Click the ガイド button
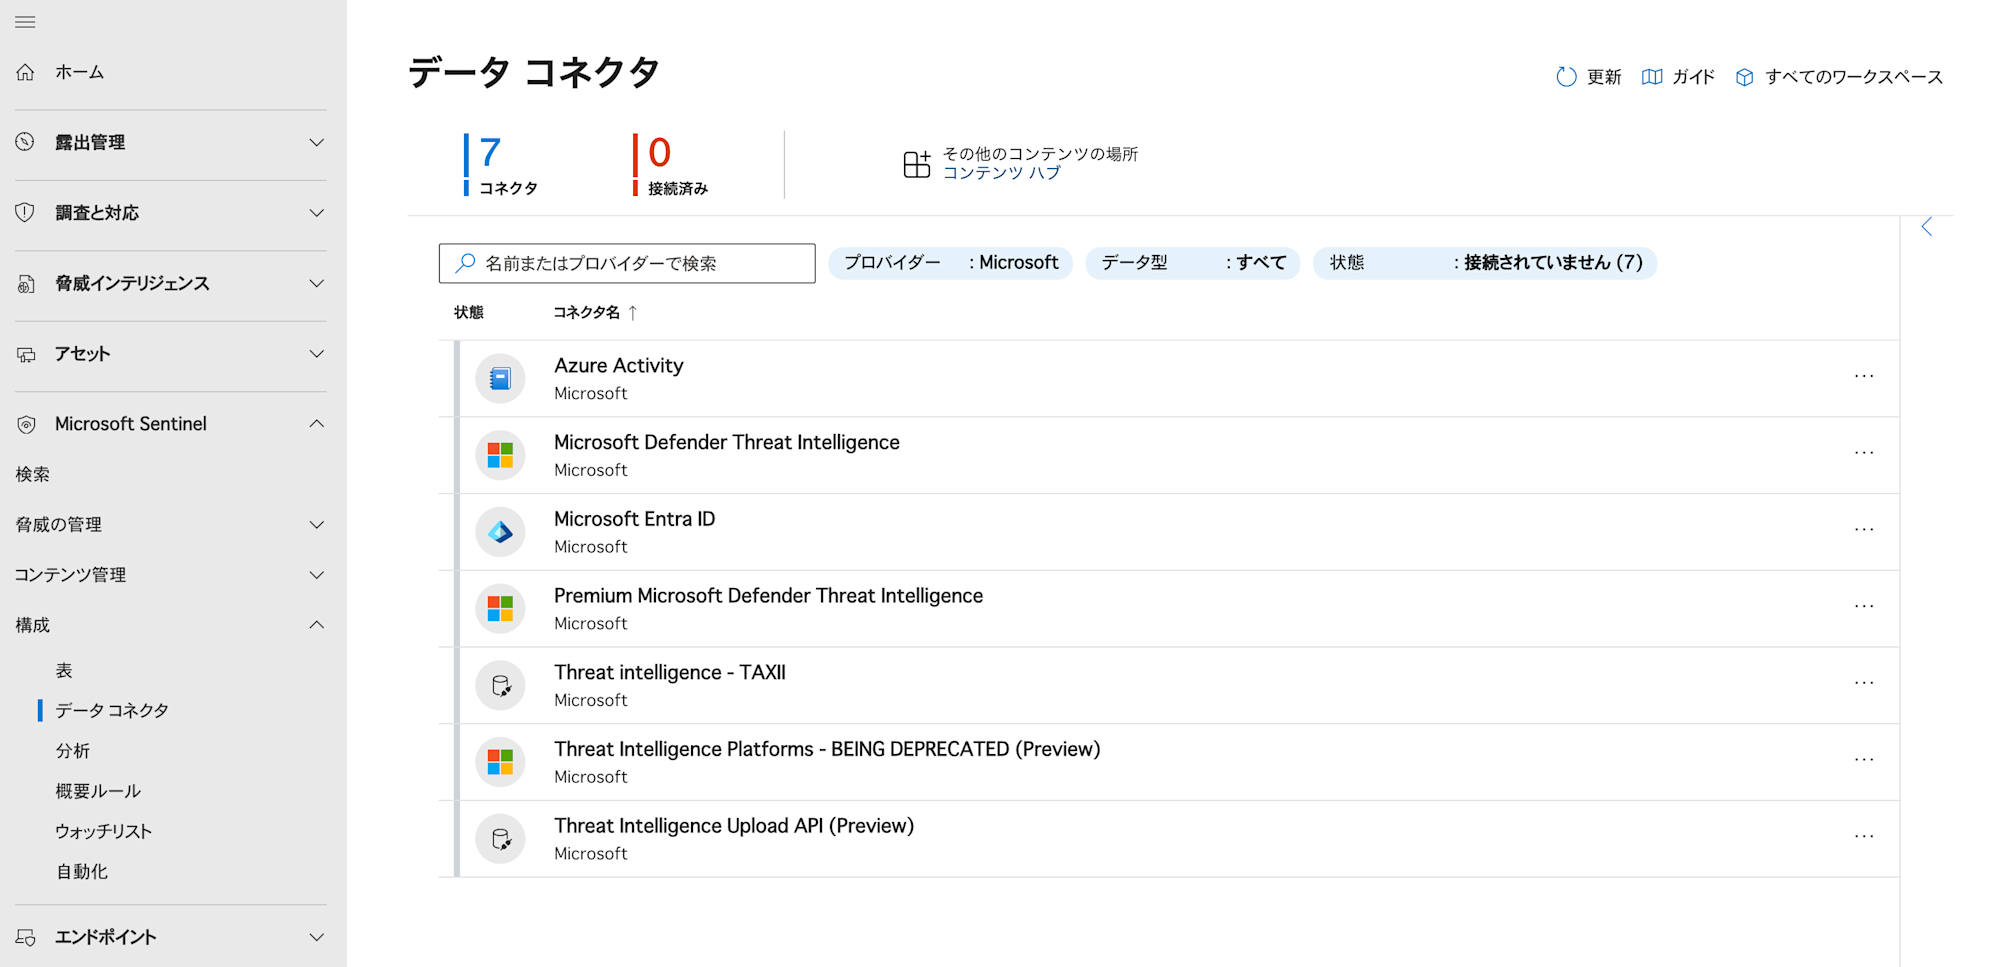2000x967 pixels. point(1678,77)
